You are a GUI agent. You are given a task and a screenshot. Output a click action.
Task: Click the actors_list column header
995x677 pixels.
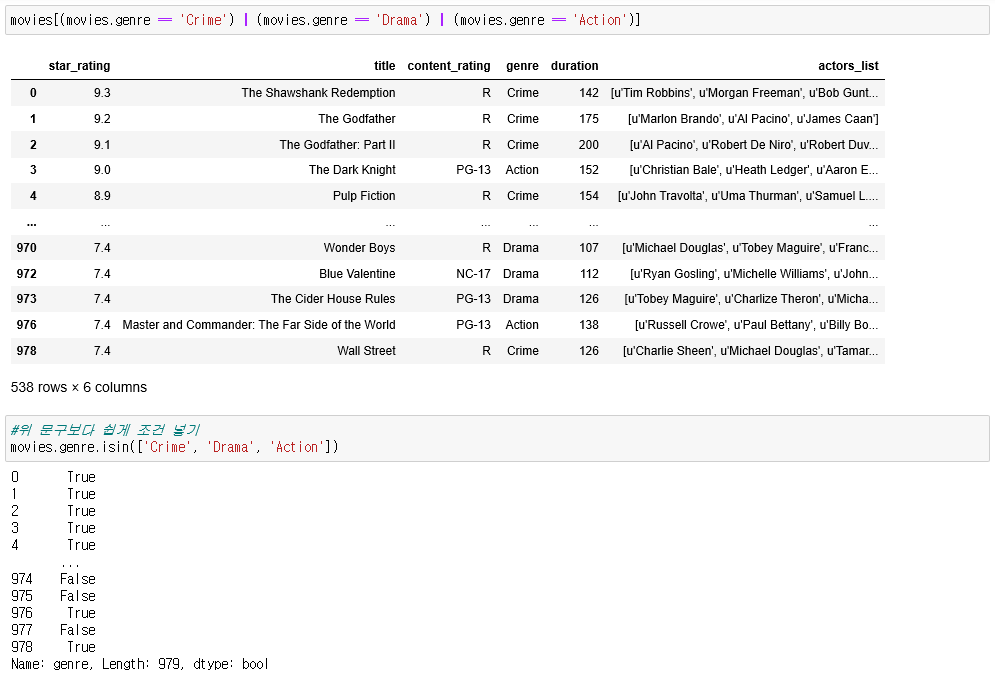848,66
